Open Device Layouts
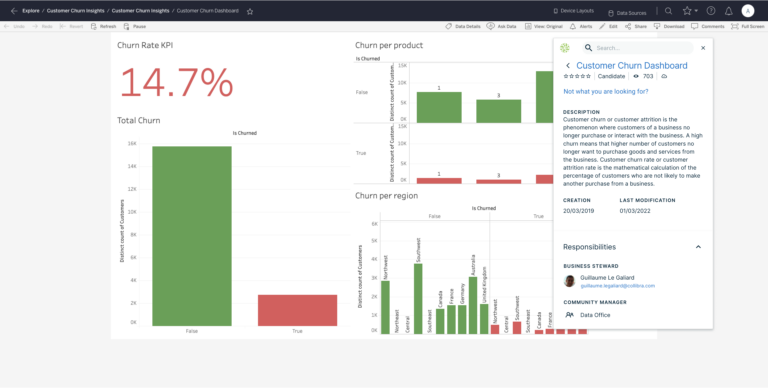The image size is (768, 388). point(573,11)
